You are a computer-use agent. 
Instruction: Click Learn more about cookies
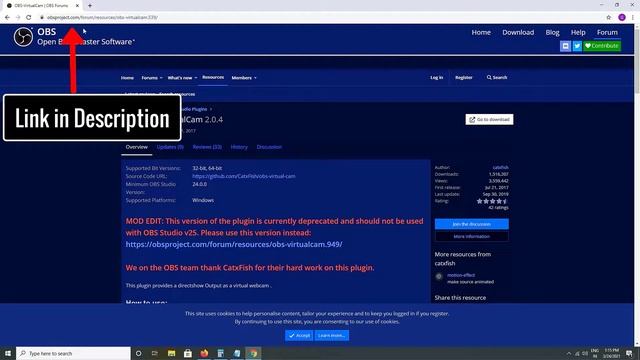(332, 335)
